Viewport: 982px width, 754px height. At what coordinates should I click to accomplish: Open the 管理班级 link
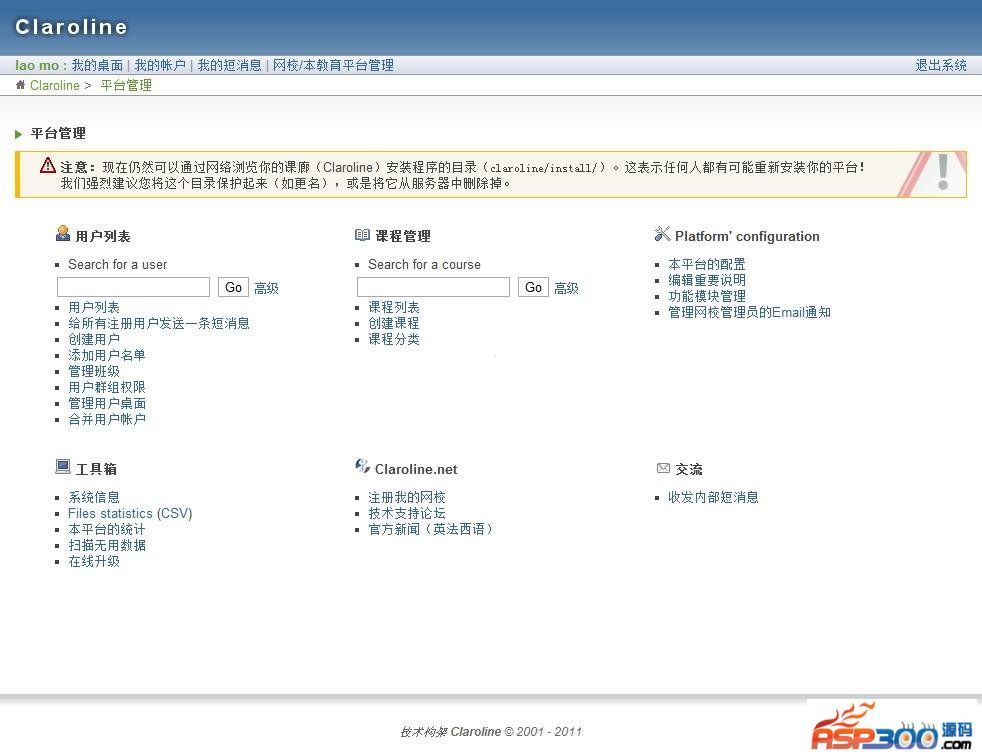[94, 371]
